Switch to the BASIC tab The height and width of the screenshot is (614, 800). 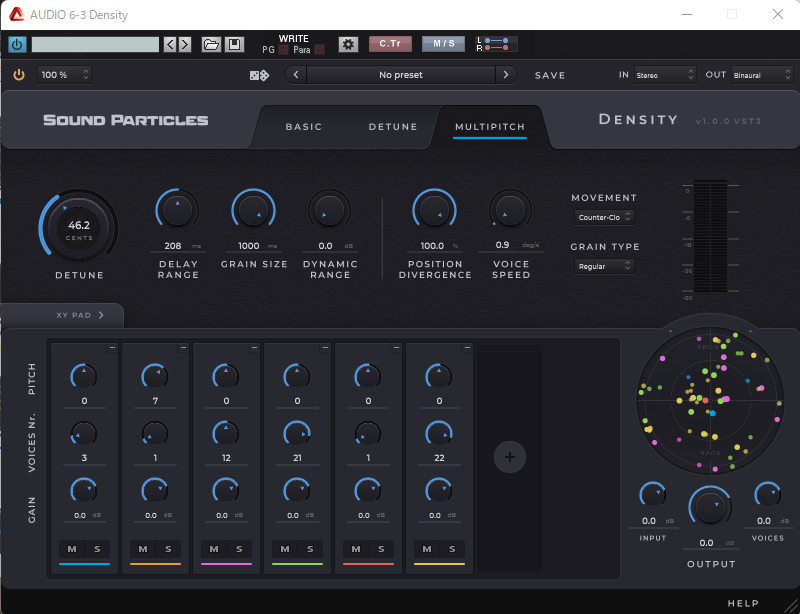pyautogui.click(x=304, y=127)
